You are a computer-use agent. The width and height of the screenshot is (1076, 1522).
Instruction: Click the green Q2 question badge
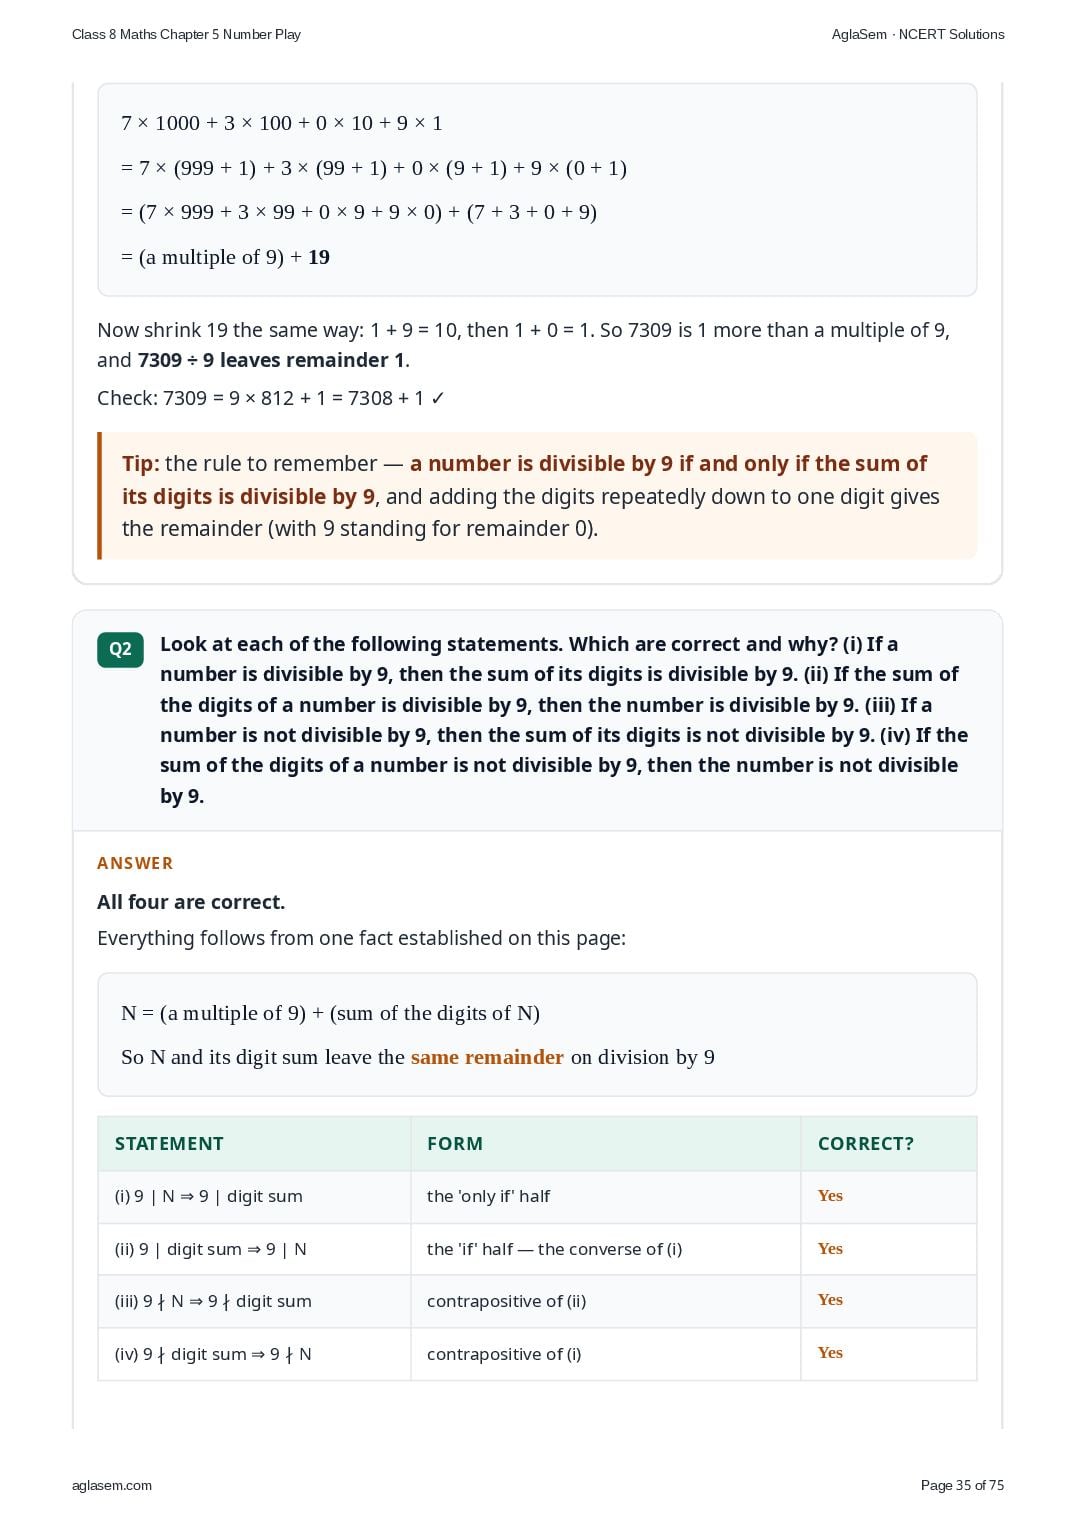tap(120, 649)
